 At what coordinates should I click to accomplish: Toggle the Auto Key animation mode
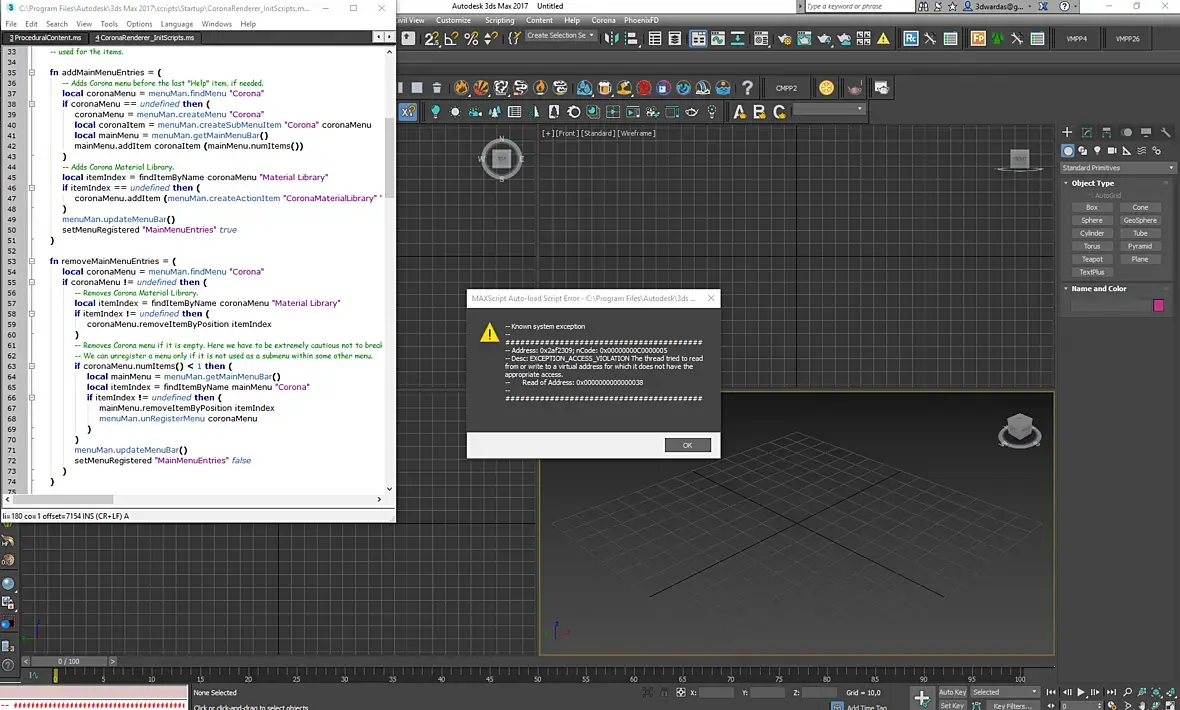click(x=952, y=692)
